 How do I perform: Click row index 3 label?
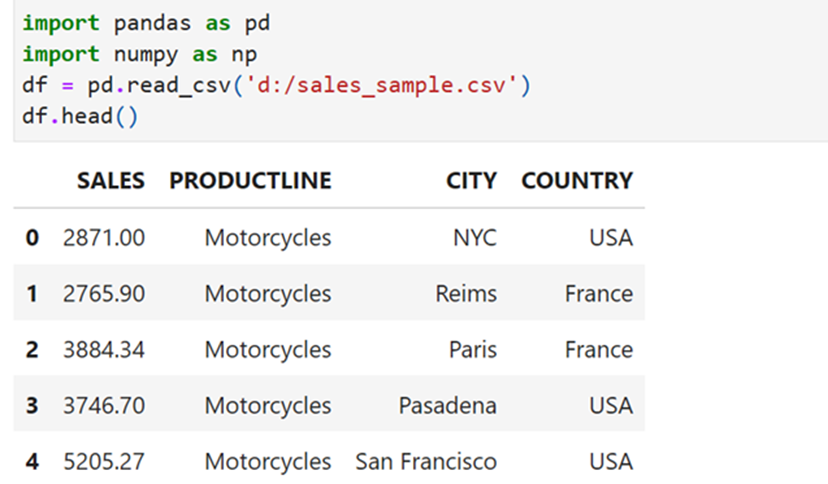32,405
